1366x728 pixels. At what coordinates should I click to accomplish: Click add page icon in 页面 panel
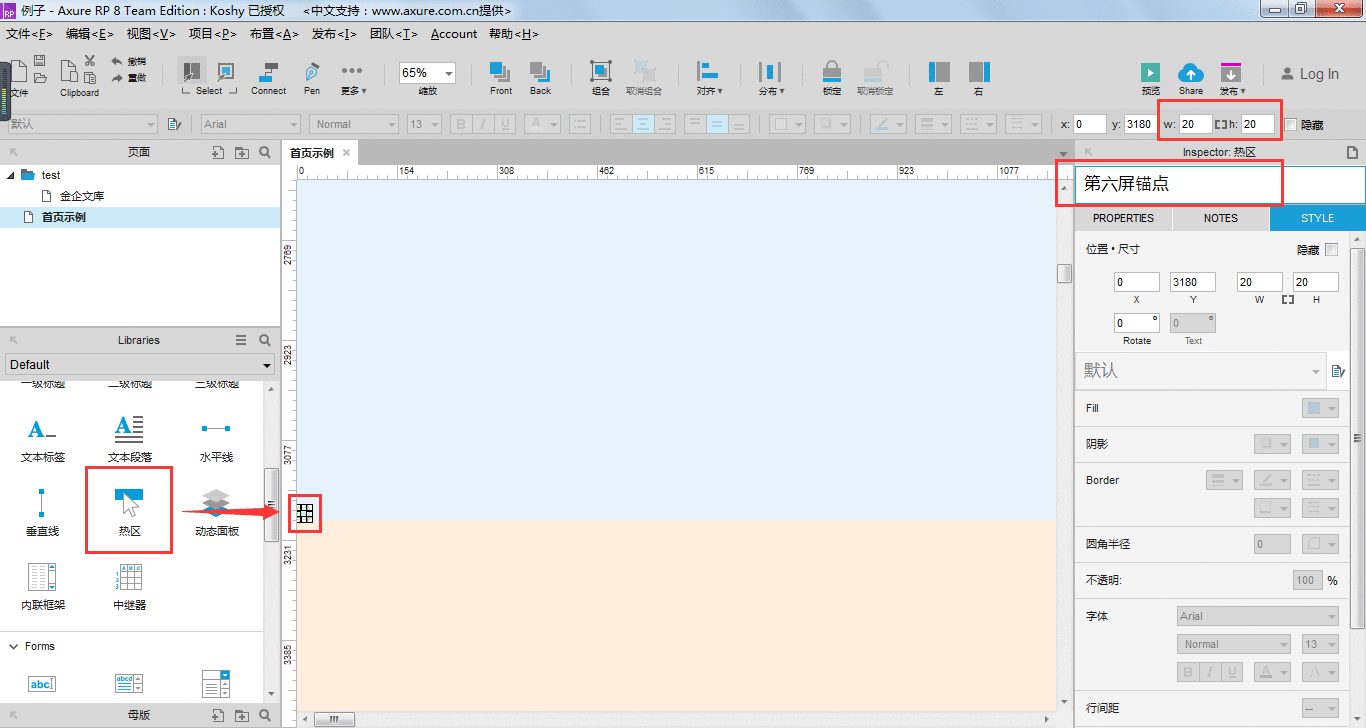[x=218, y=153]
